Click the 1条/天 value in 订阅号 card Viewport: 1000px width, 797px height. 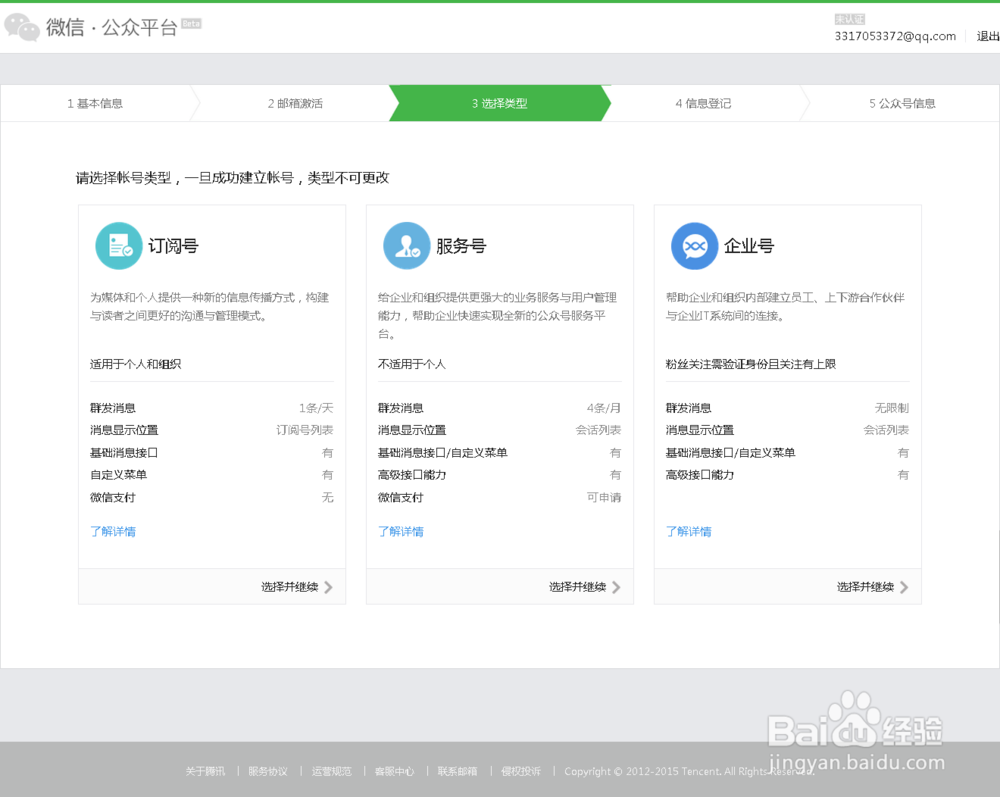pos(316,408)
